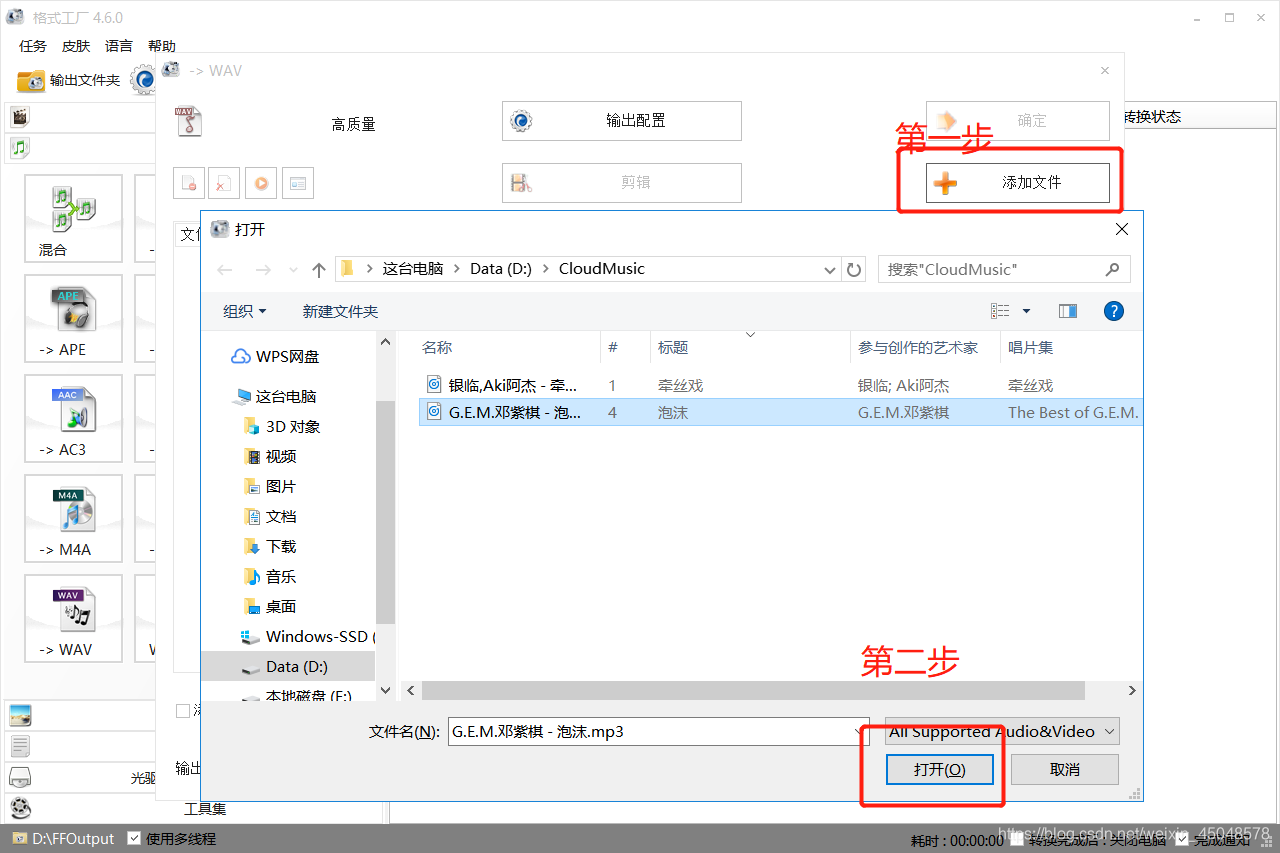Screen dimensions: 1280x853
Task: Click the 取消 button
Action: [x=1065, y=769]
